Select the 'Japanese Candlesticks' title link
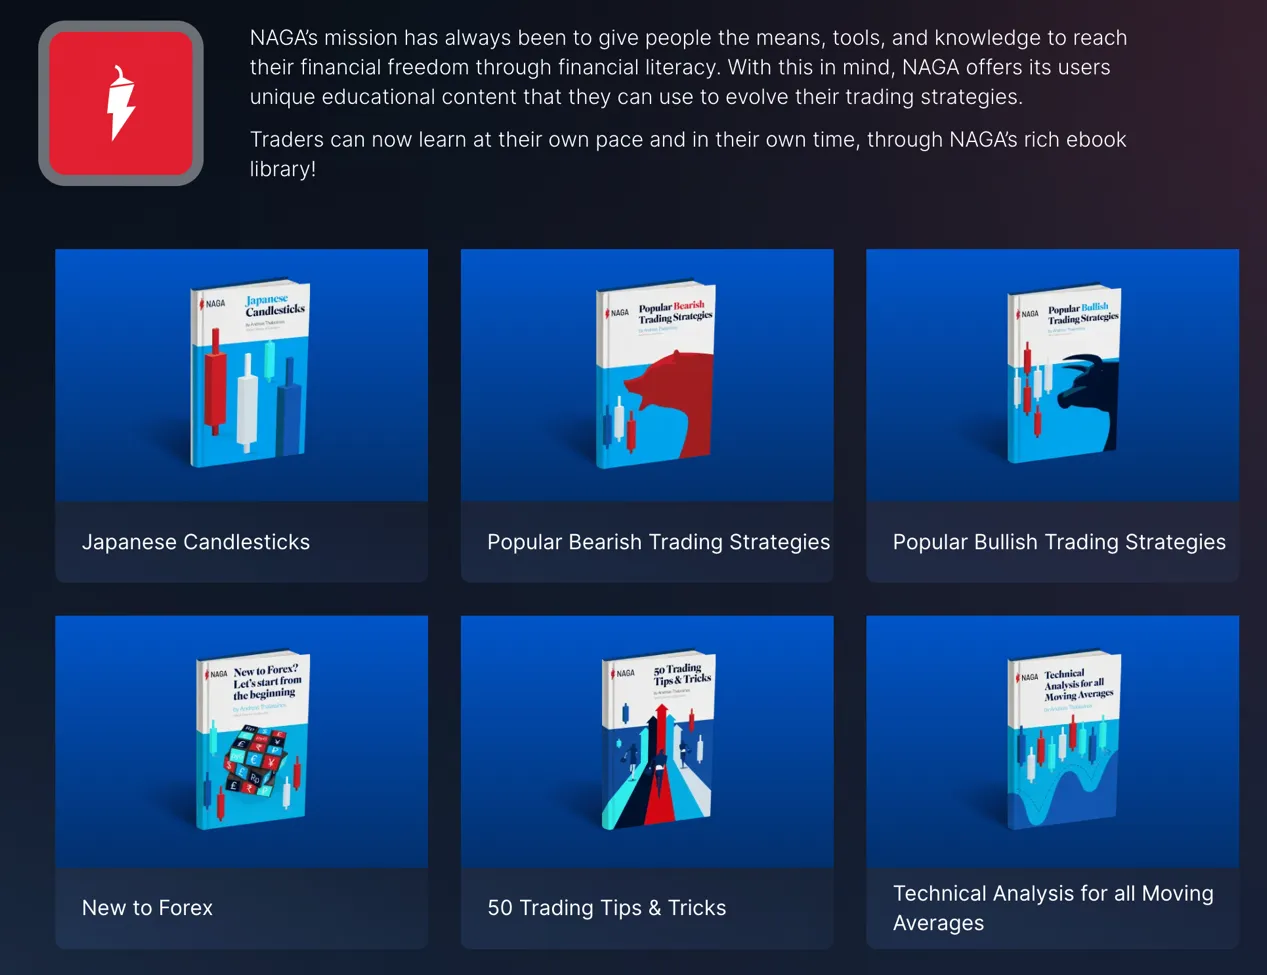This screenshot has width=1267, height=975. 196,542
